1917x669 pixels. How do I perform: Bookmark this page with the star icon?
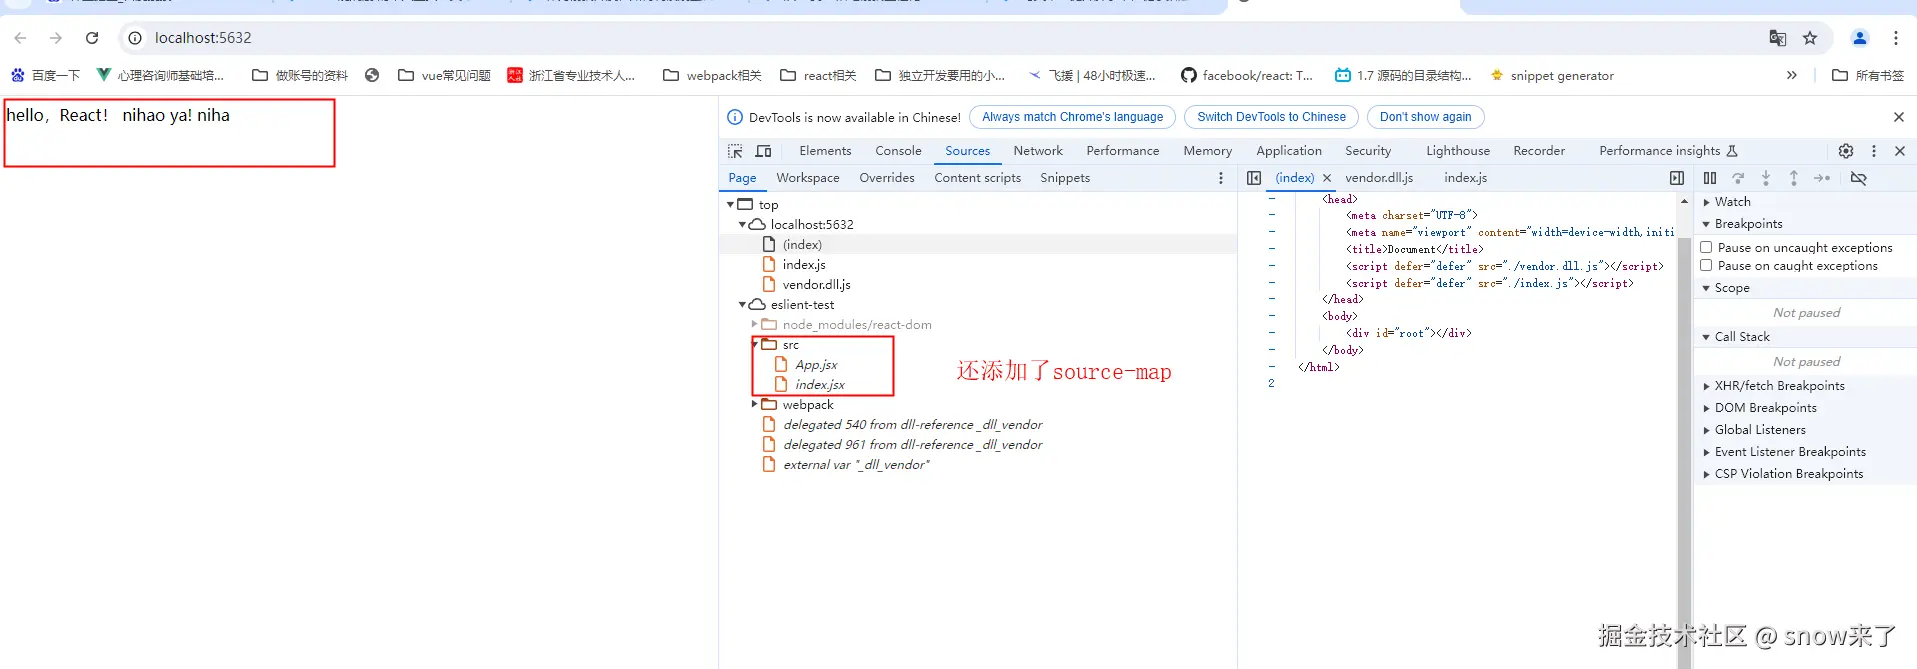click(1810, 38)
